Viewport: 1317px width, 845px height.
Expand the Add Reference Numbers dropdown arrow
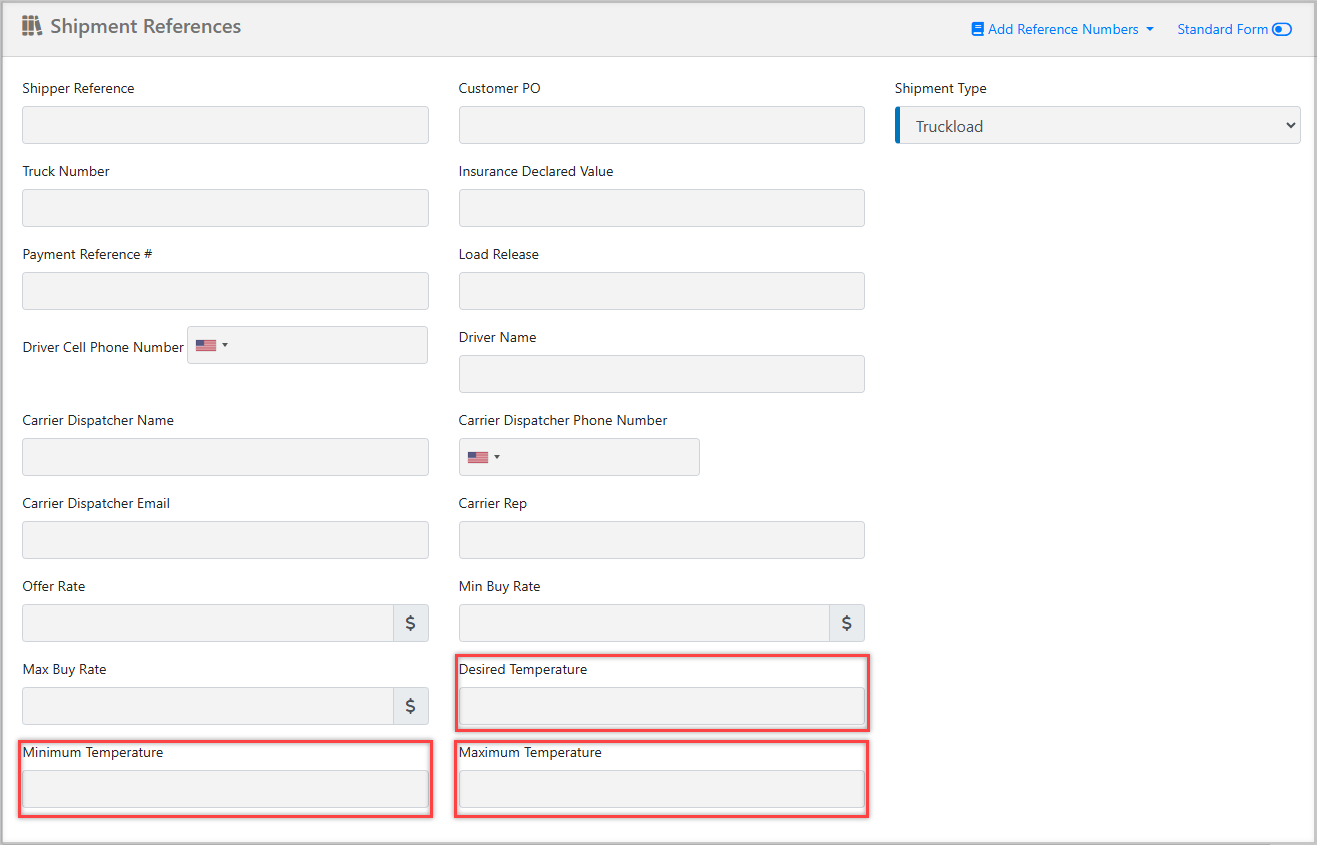1150,29
